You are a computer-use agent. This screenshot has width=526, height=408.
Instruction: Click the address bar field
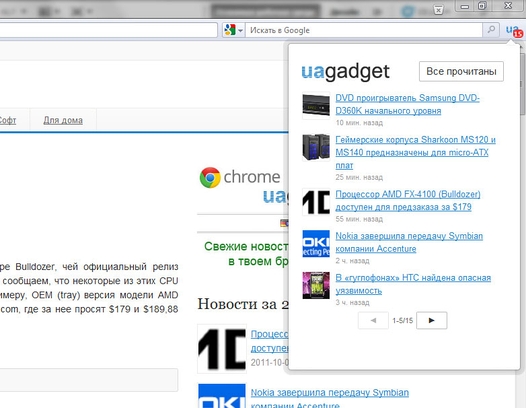point(108,30)
